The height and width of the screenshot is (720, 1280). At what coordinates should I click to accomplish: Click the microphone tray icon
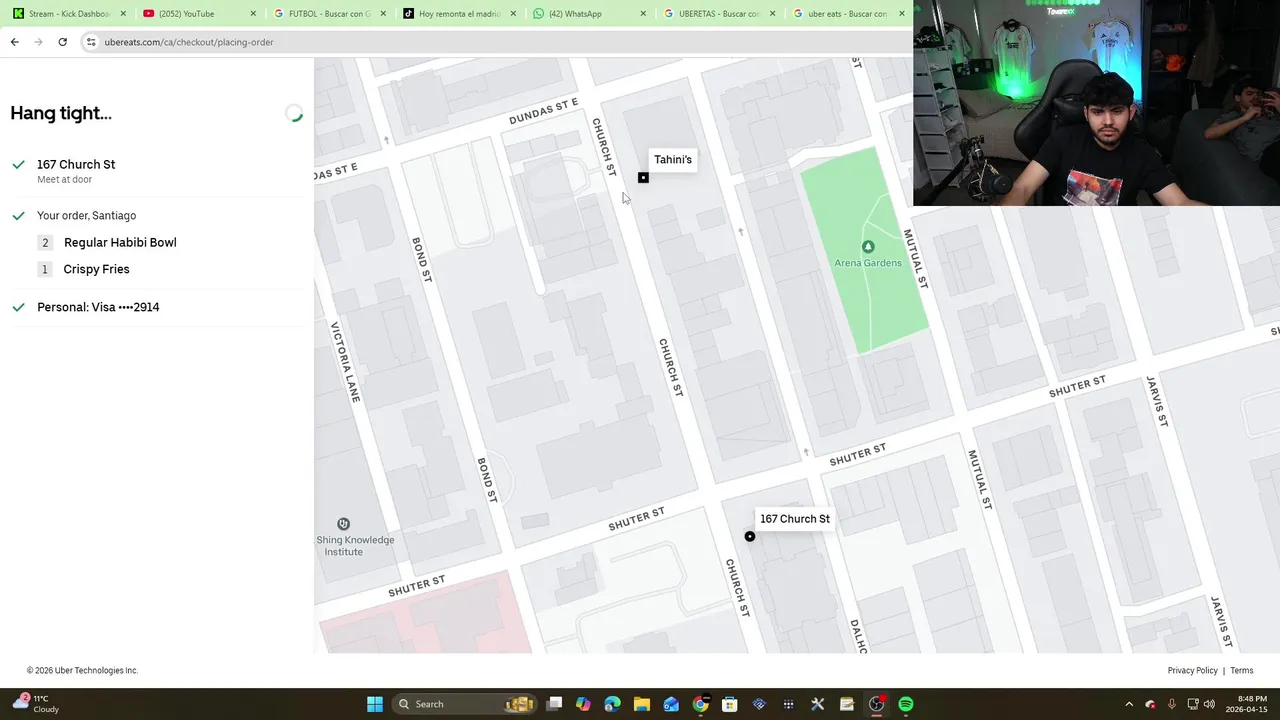tap(1171, 704)
